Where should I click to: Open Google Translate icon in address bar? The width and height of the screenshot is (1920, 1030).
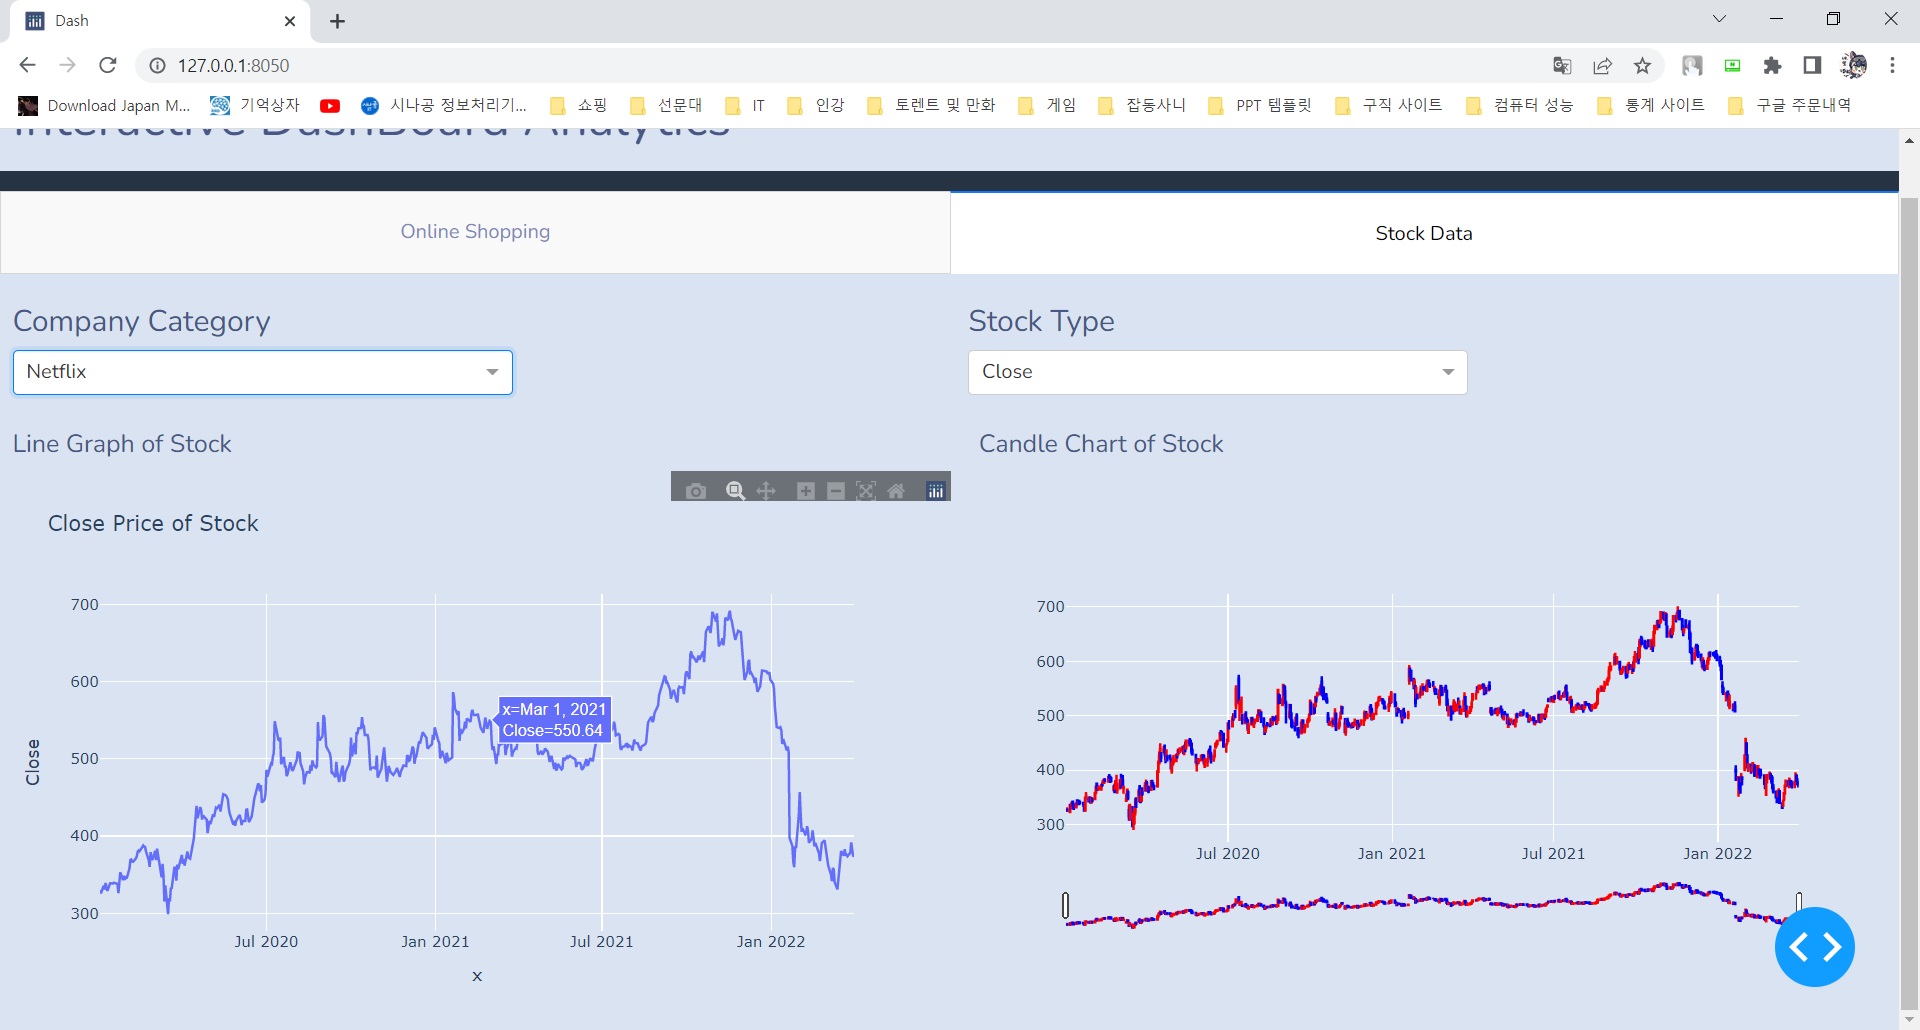pos(1562,65)
